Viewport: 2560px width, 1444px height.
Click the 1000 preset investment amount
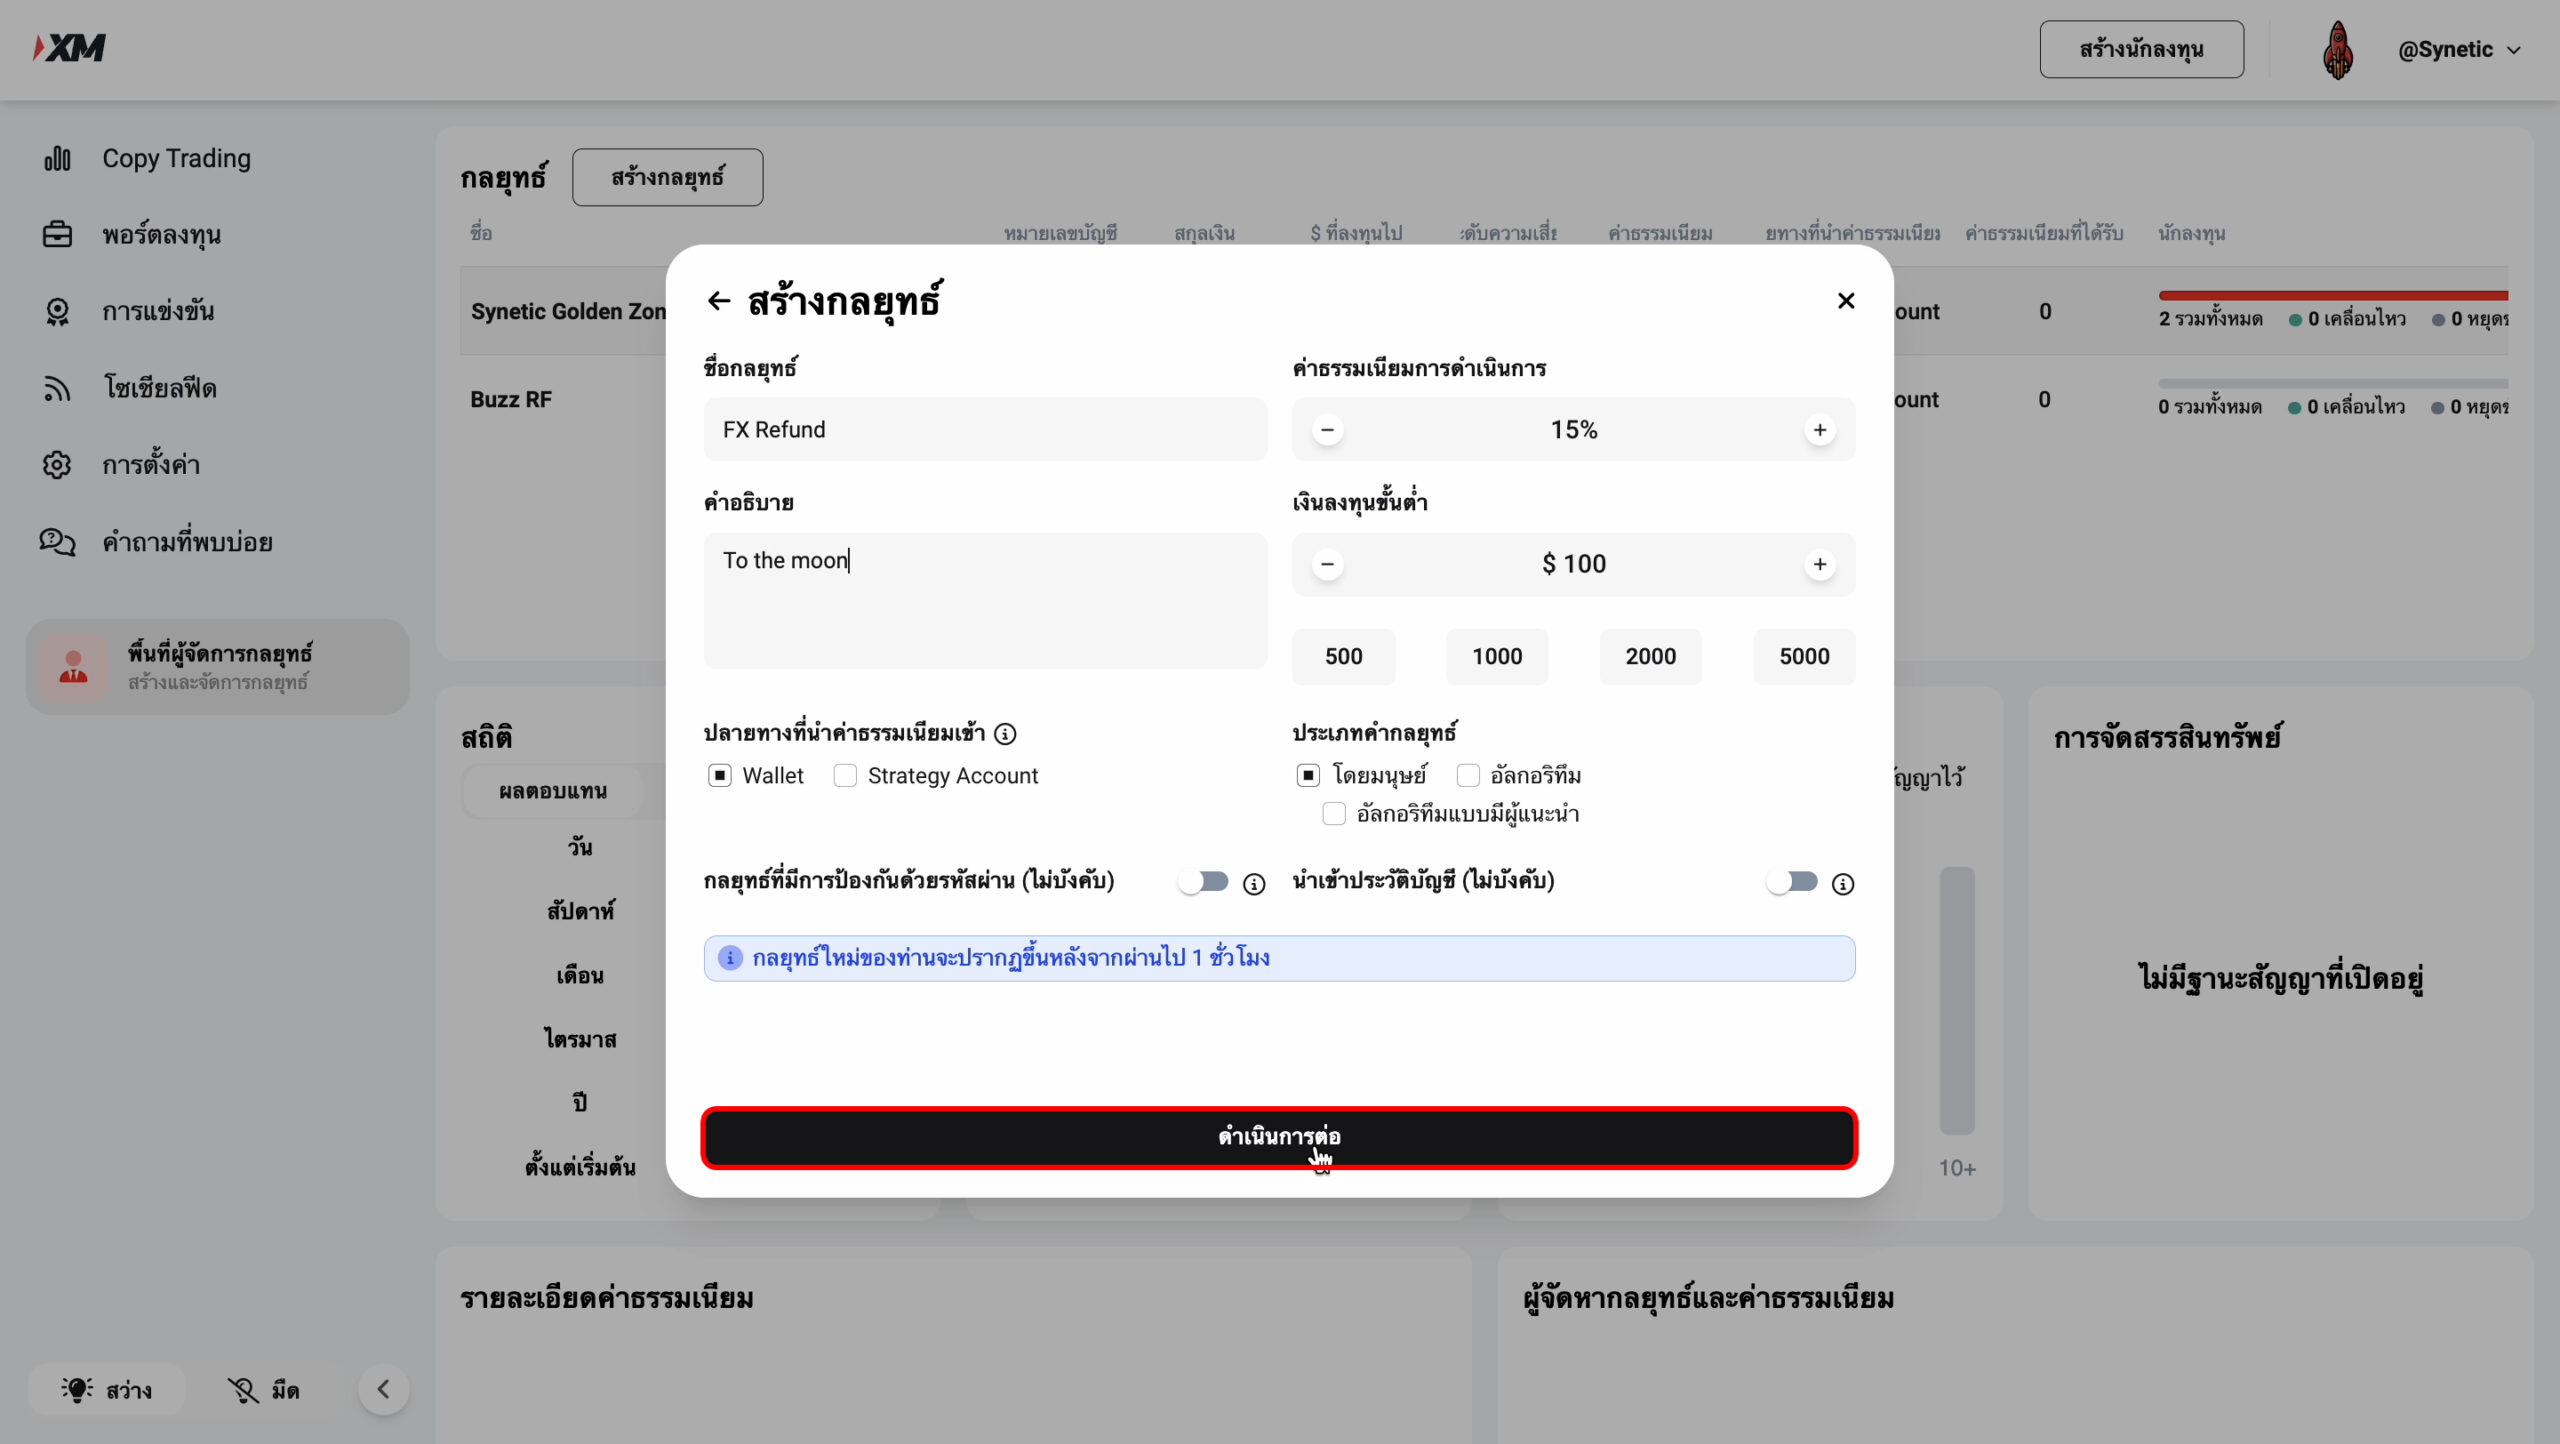click(x=1496, y=656)
